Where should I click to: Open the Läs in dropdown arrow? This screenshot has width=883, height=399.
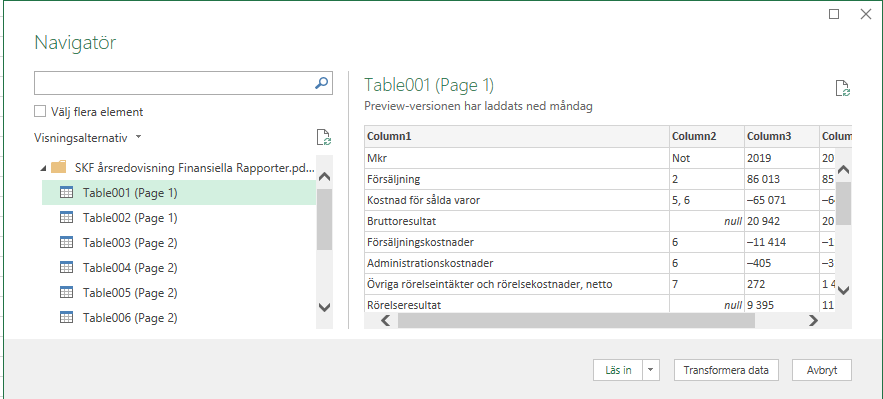(650, 370)
